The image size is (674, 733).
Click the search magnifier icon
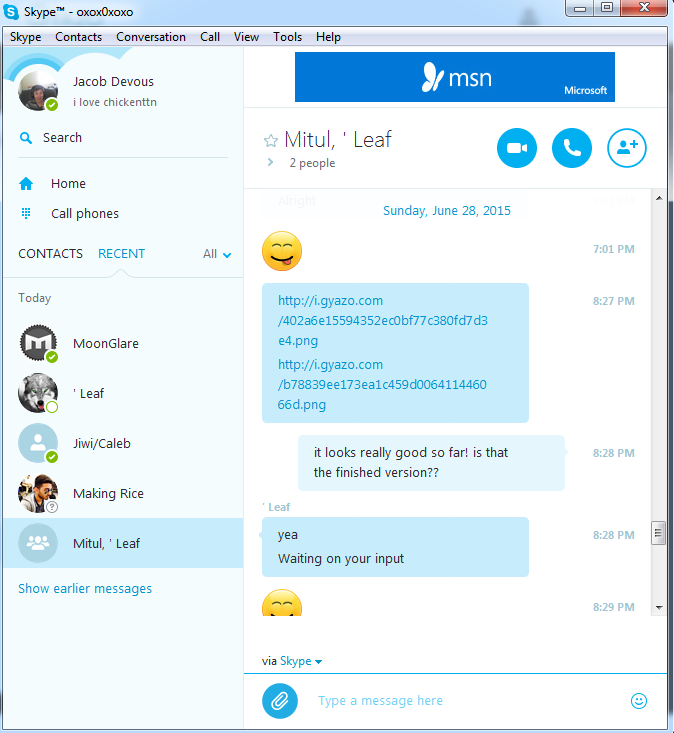(26, 138)
